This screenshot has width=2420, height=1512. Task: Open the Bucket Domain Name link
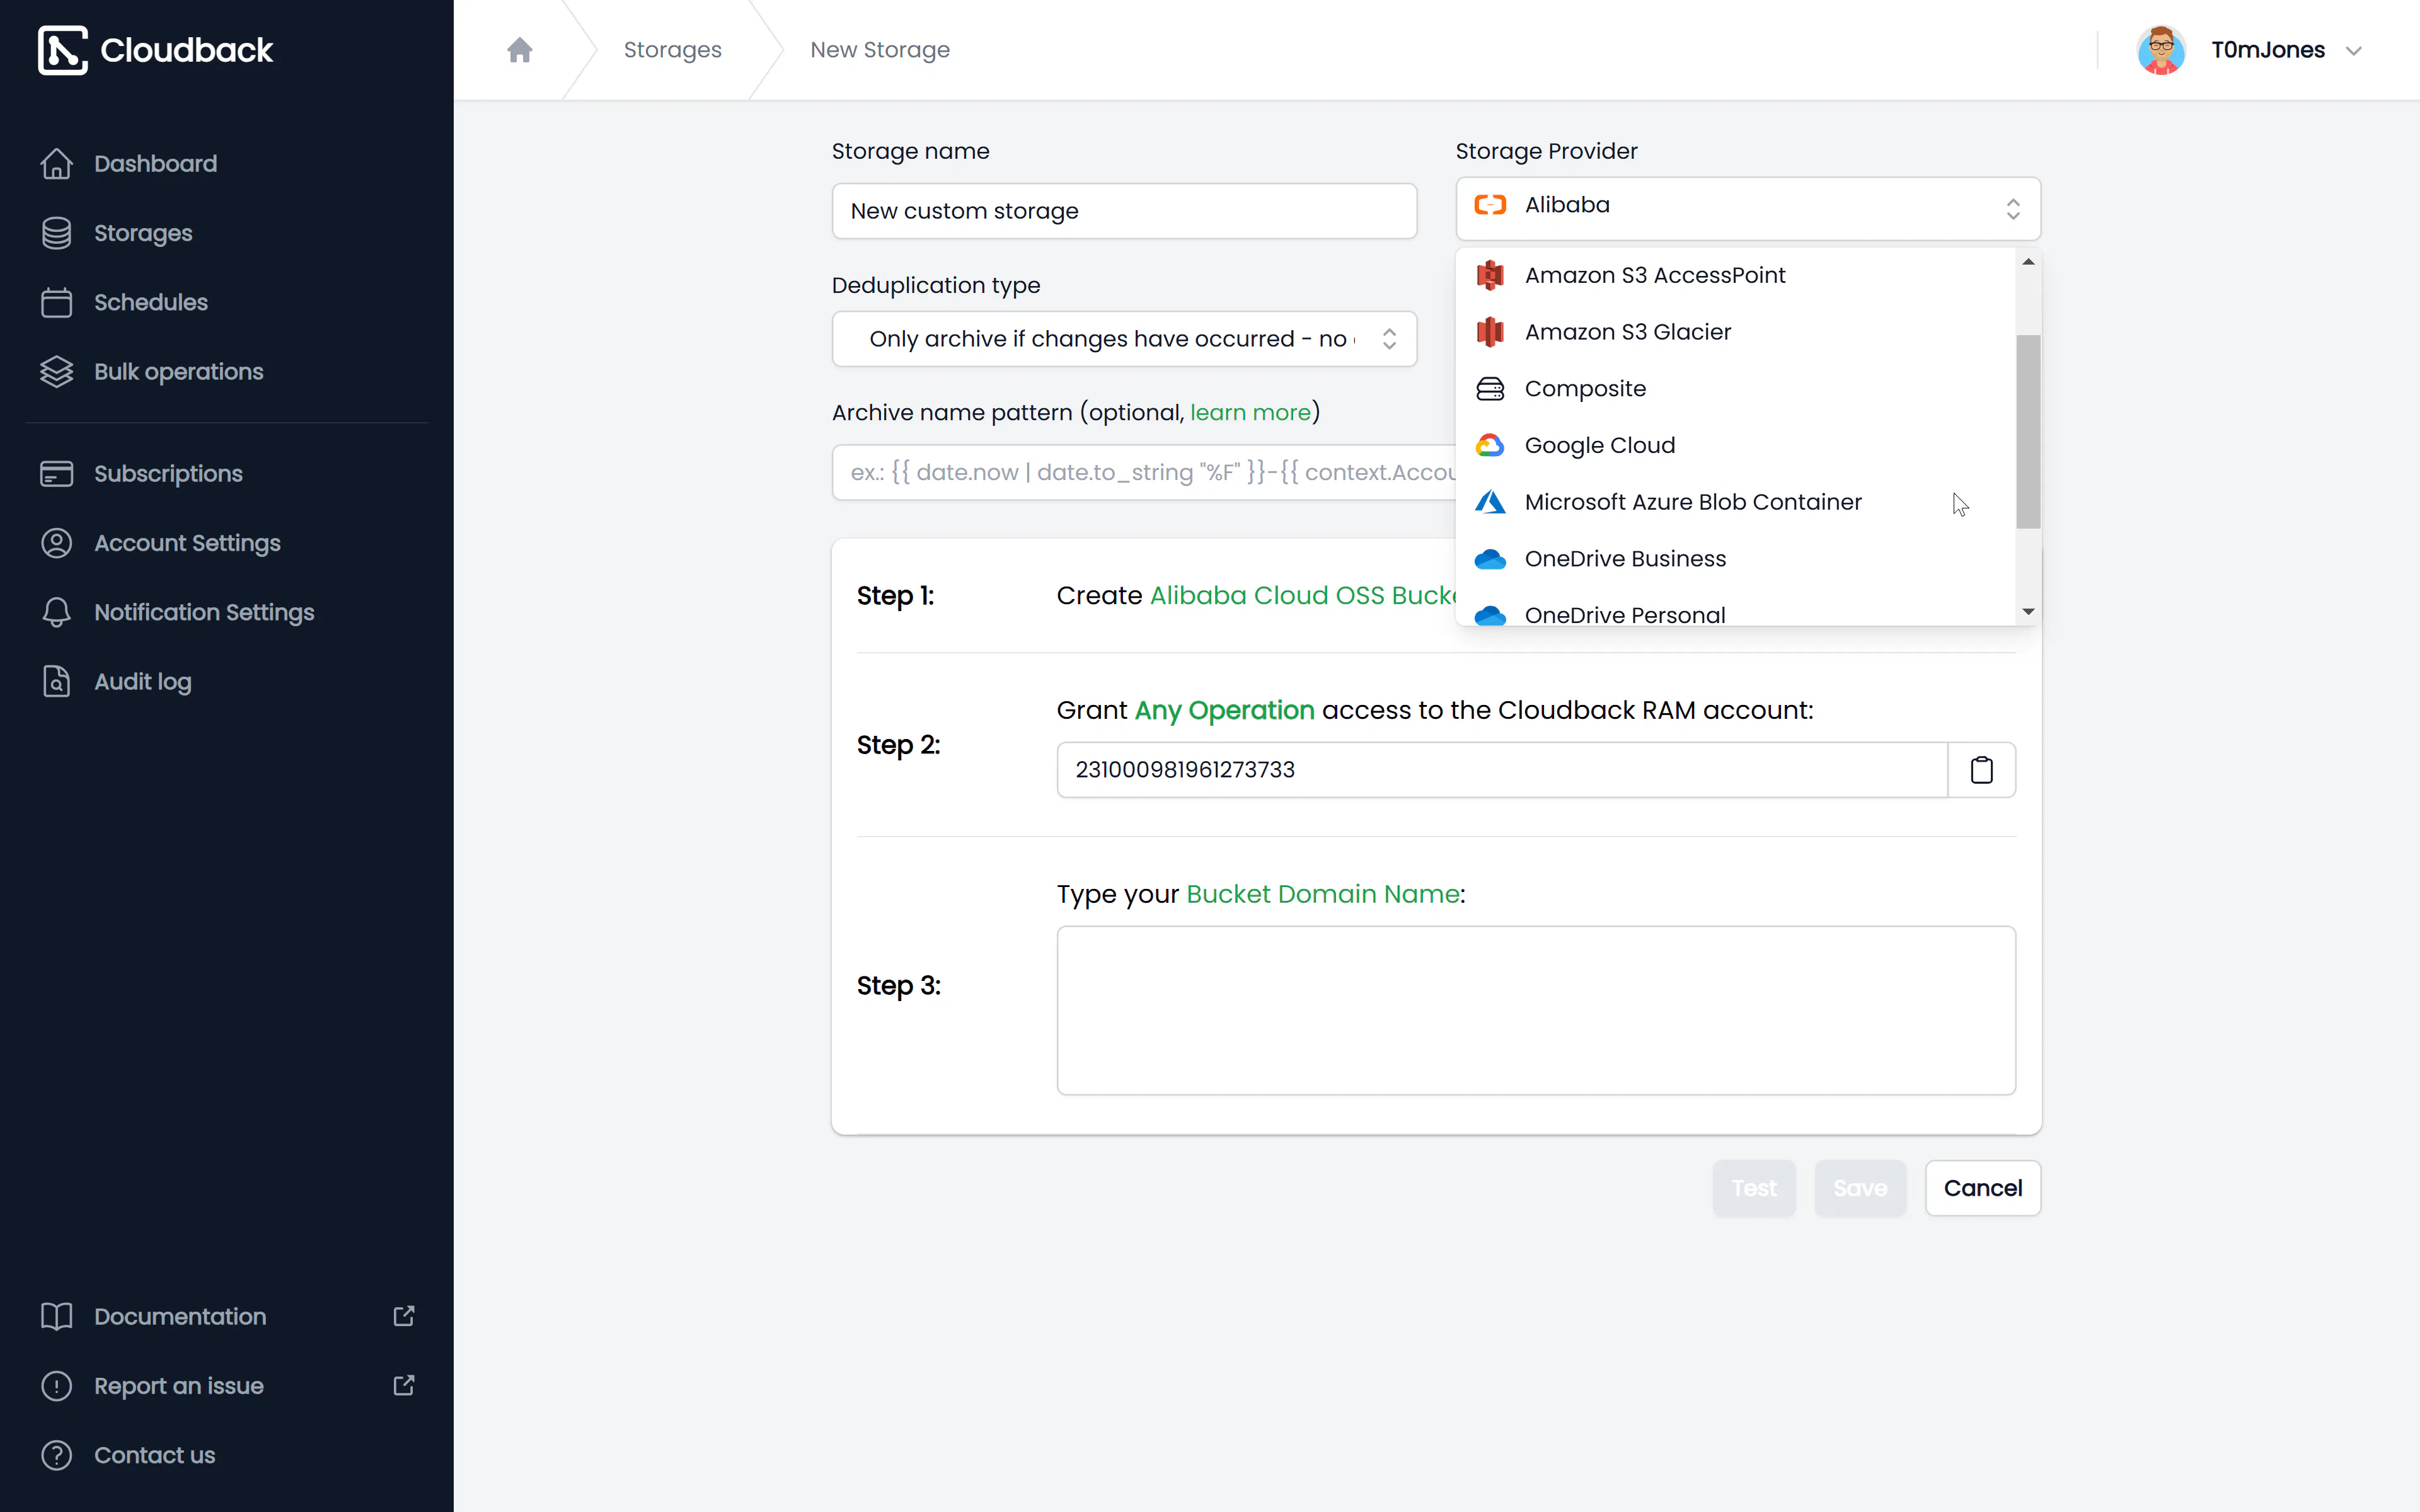coord(1322,894)
